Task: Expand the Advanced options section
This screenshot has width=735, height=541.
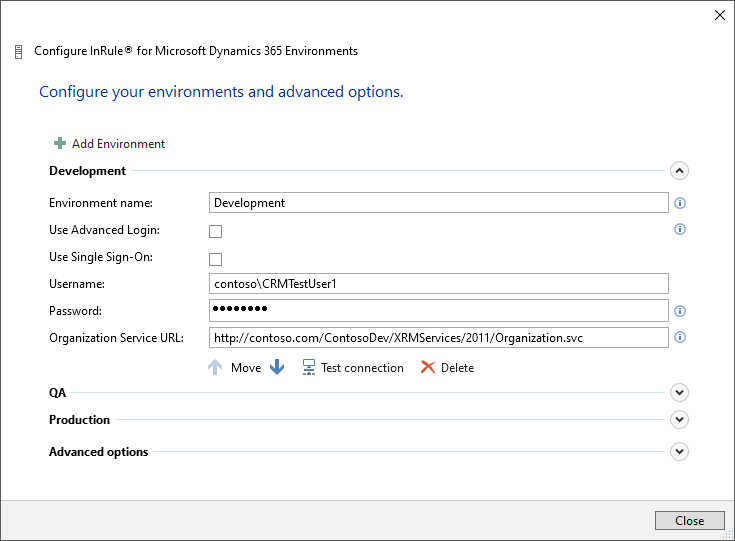Action: coord(679,452)
